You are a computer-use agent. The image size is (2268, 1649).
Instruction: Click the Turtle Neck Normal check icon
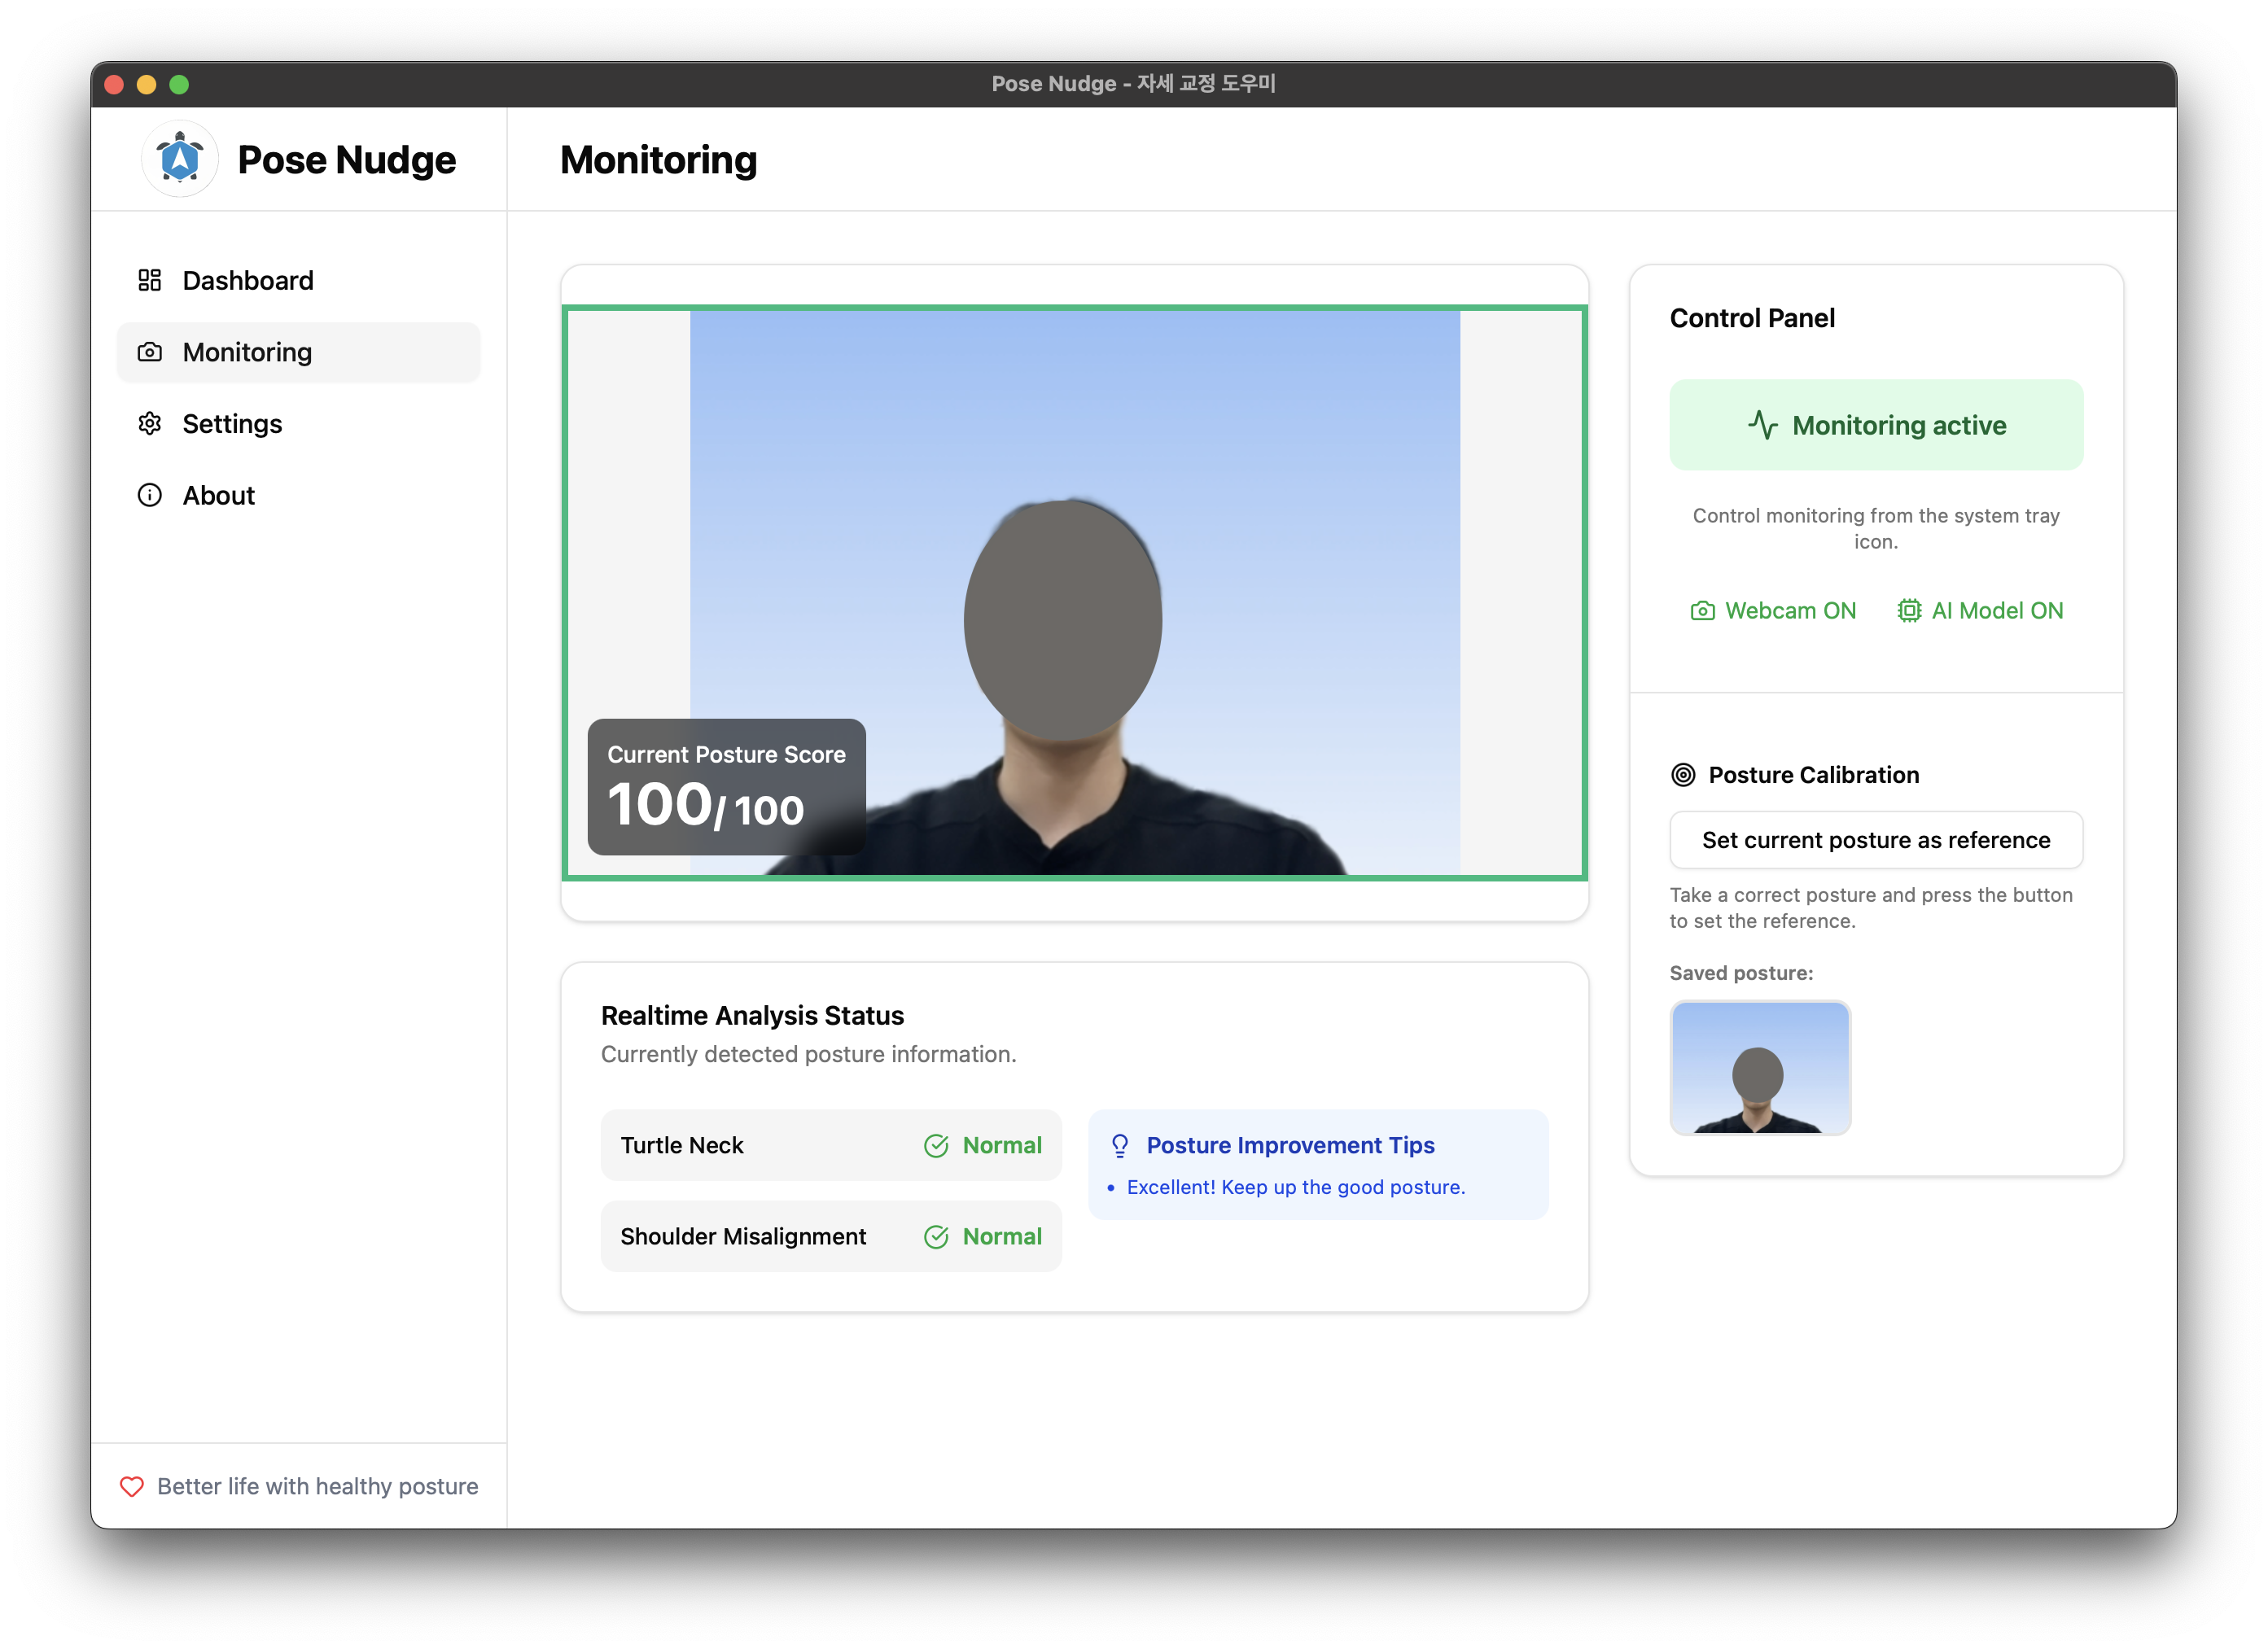point(936,1146)
